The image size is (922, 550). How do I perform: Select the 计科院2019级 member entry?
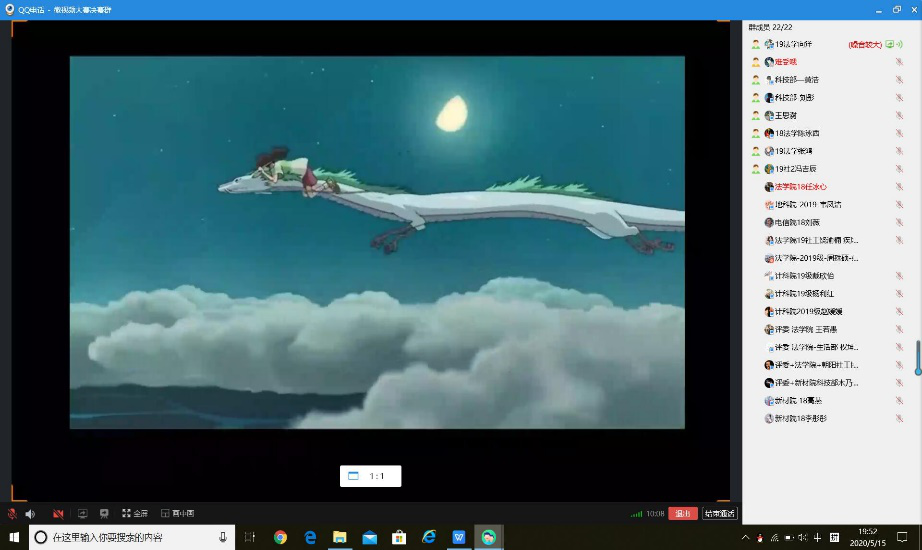[826, 311]
